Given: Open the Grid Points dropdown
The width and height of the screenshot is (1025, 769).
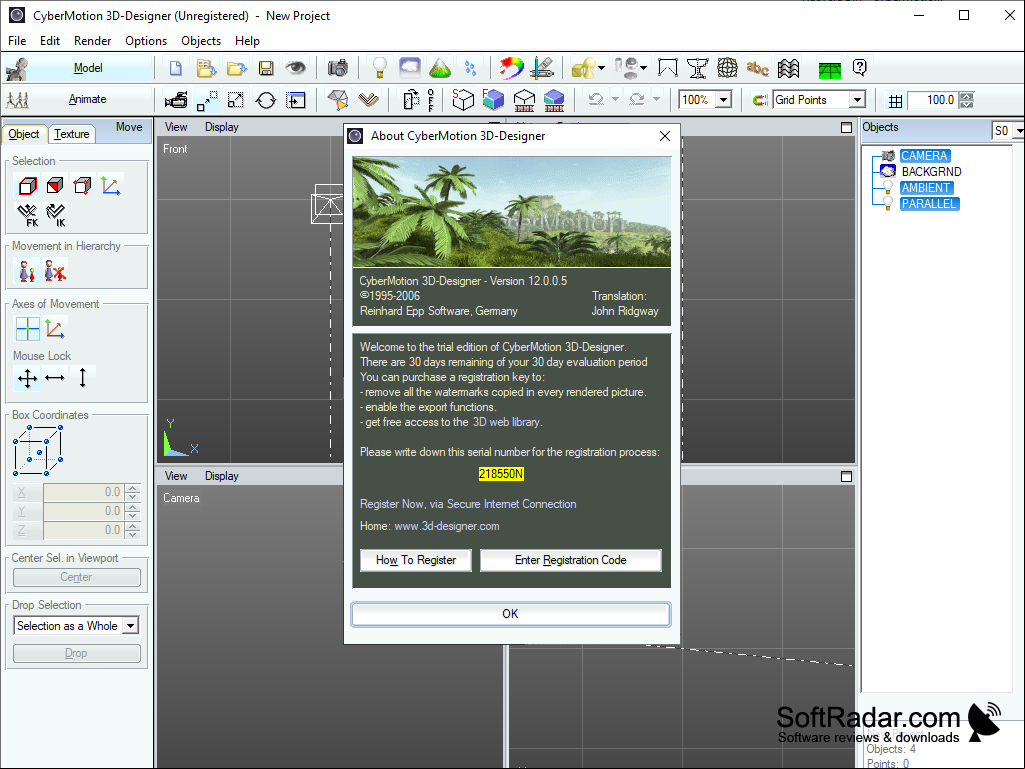Looking at the screenshot, I should (x=857, y=100).
